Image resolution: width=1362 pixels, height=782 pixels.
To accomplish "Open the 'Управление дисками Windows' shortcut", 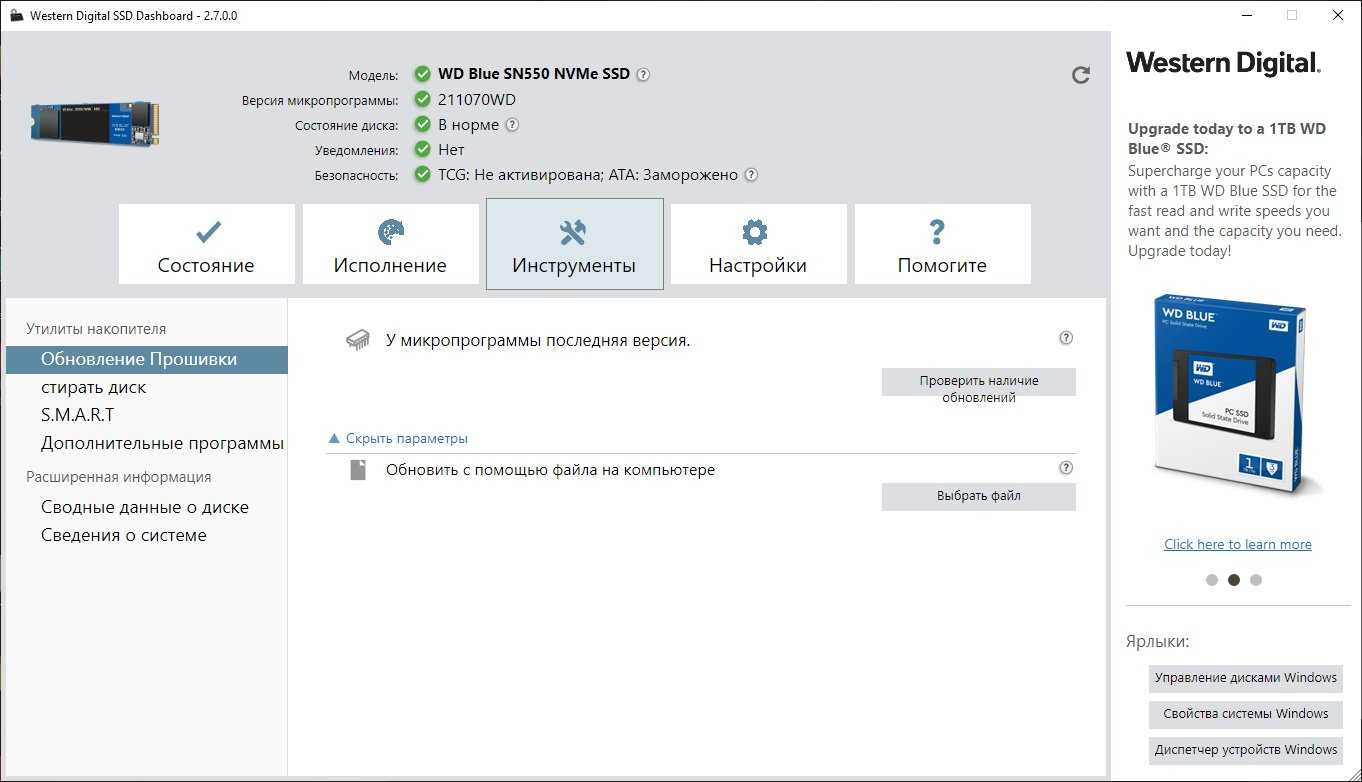I will tap(1245, 678).
